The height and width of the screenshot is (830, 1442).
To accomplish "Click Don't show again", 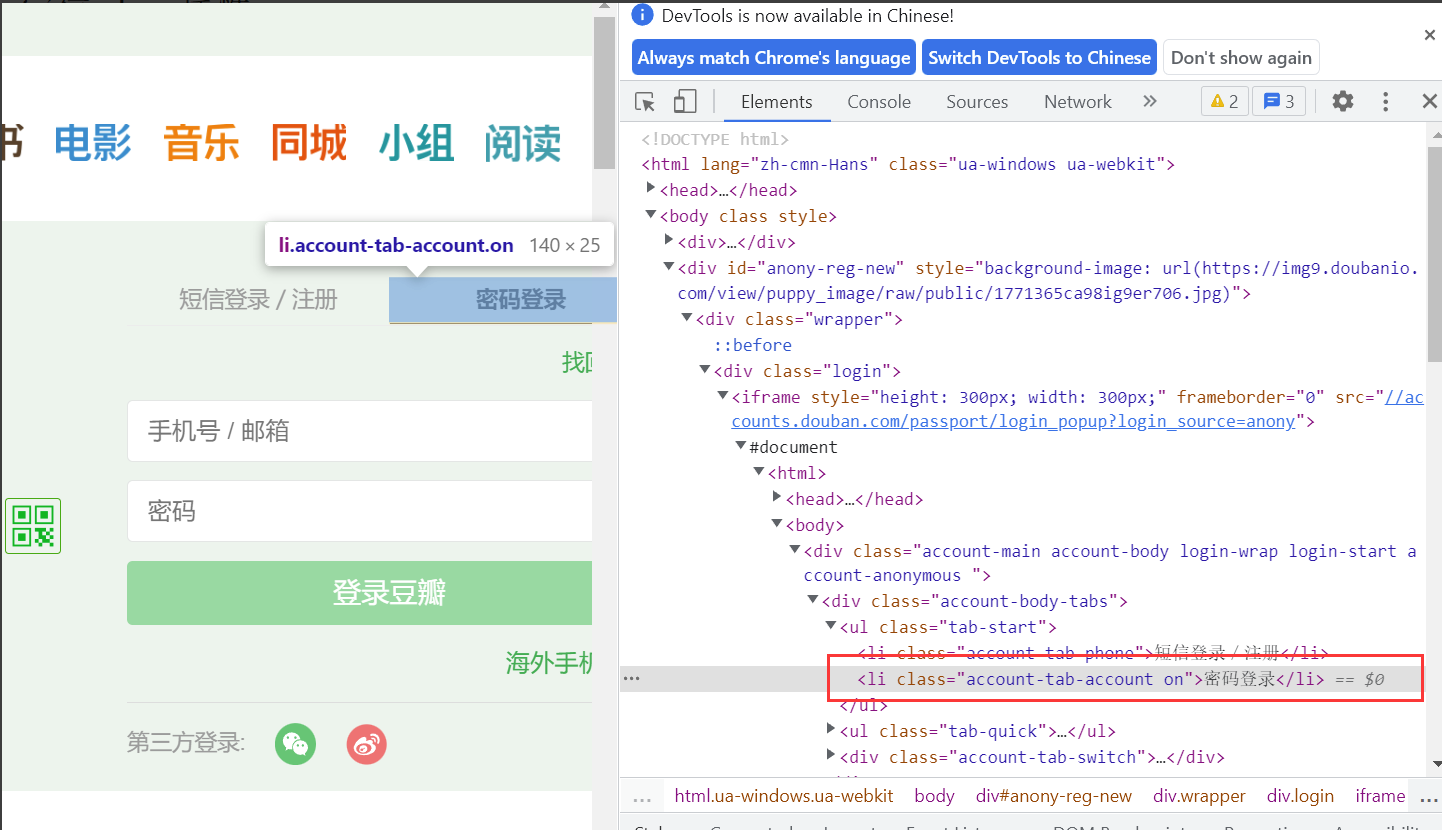I will pos(1241,57).
